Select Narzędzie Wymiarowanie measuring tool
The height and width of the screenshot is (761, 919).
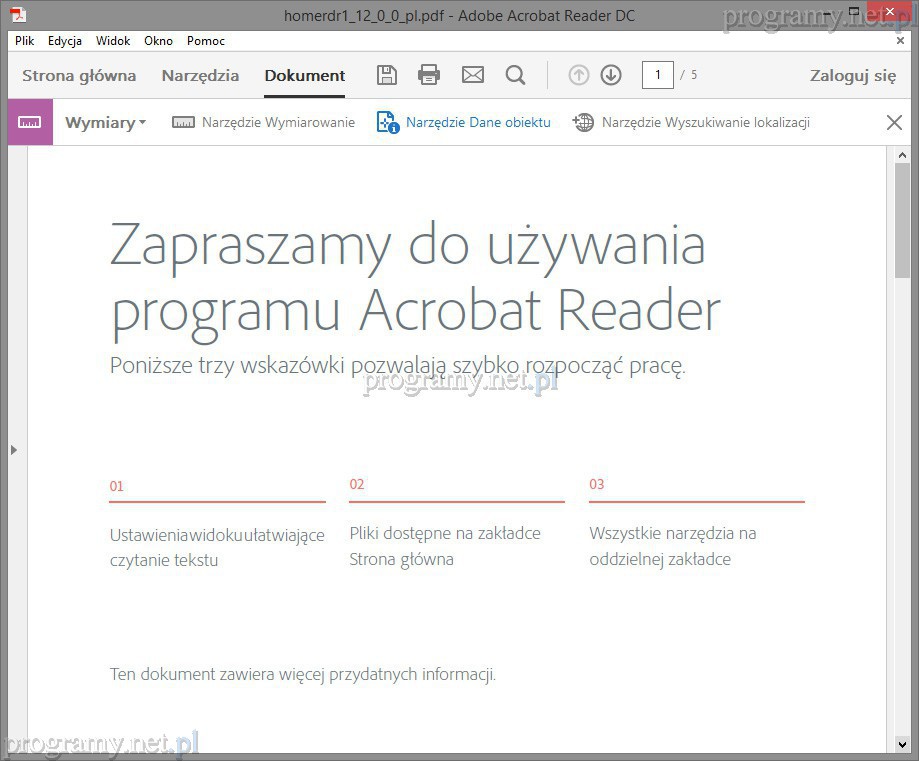tap(264, 122)
